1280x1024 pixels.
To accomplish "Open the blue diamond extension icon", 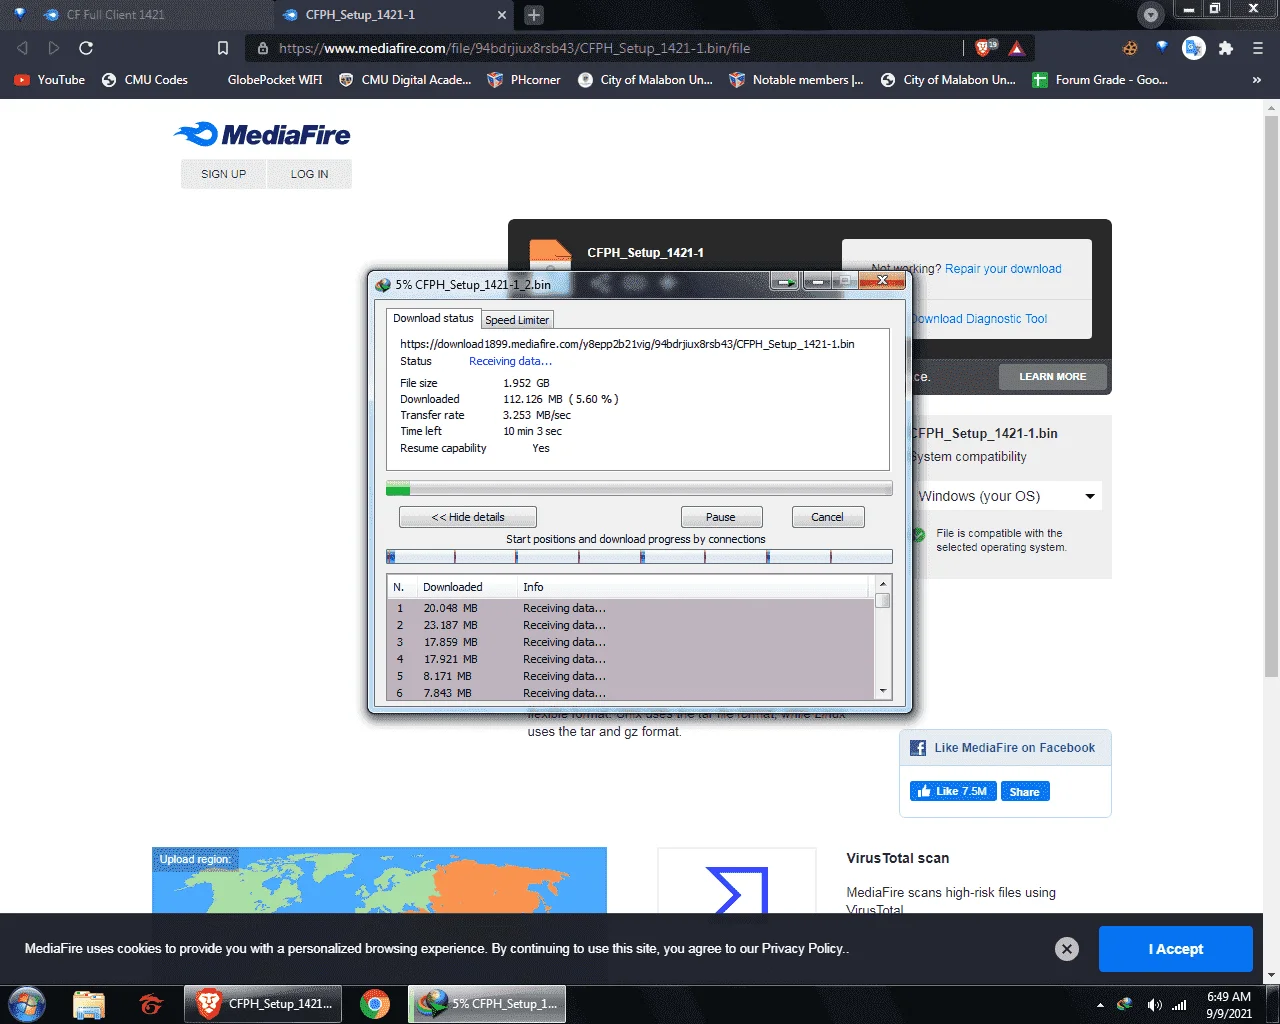I will [1161, 47].
